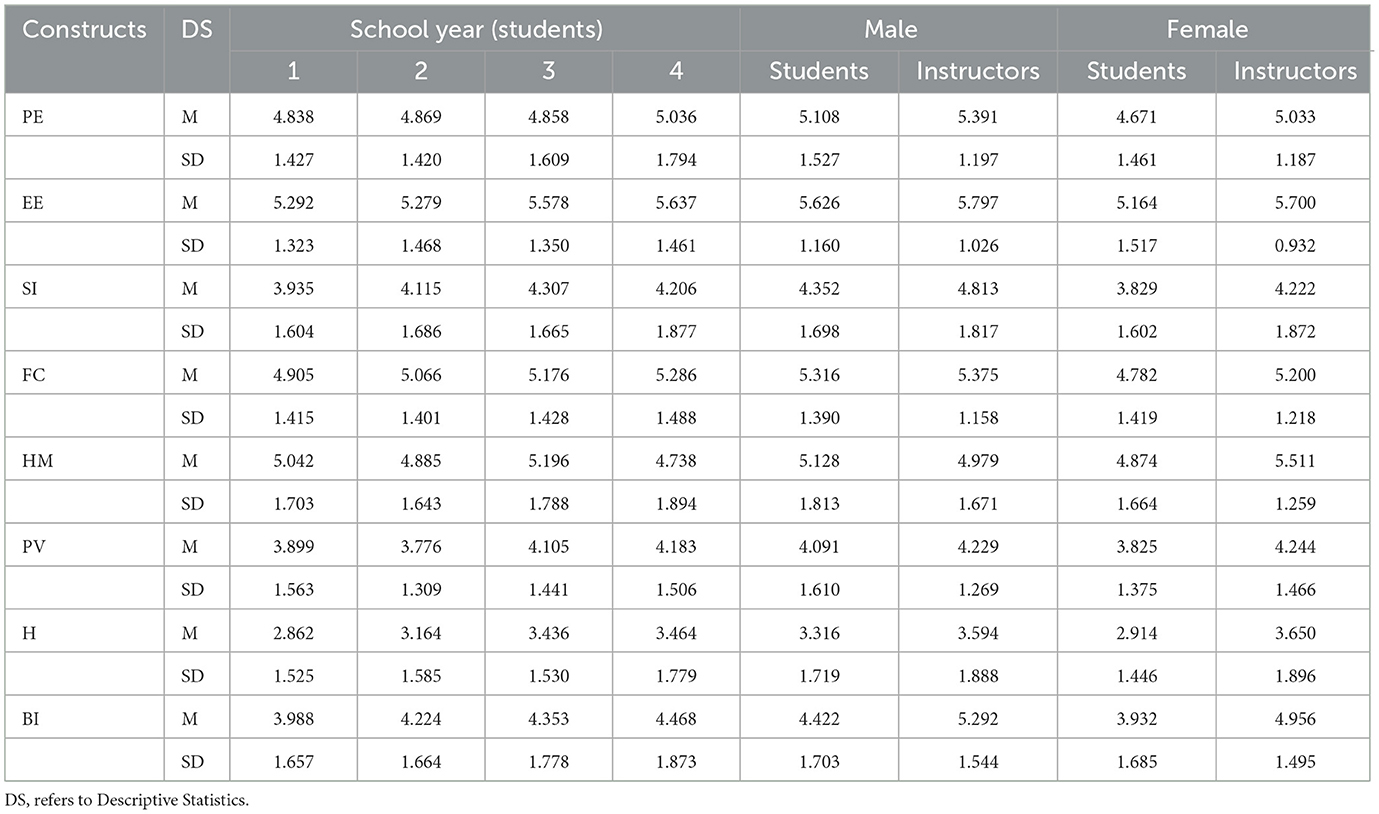This screenshot has width=1379, height=814.
Task: Select the HM construct row label
Action: click(x=35, y=460)
